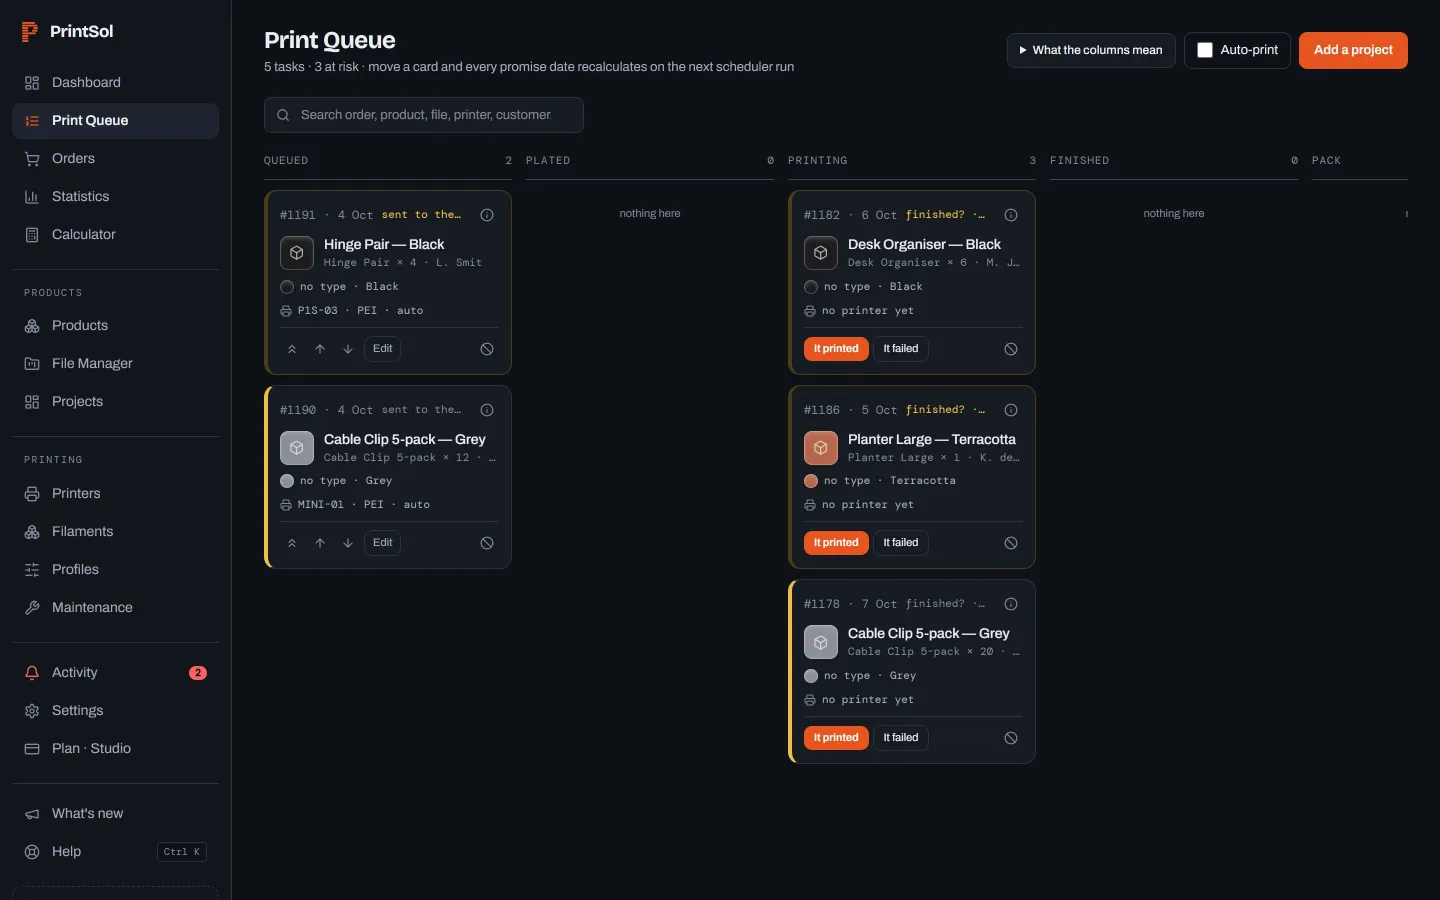
Task: Cancel the Planter Large — Terracotta print
Action: pyautogui.click(x=1011, y=543)
